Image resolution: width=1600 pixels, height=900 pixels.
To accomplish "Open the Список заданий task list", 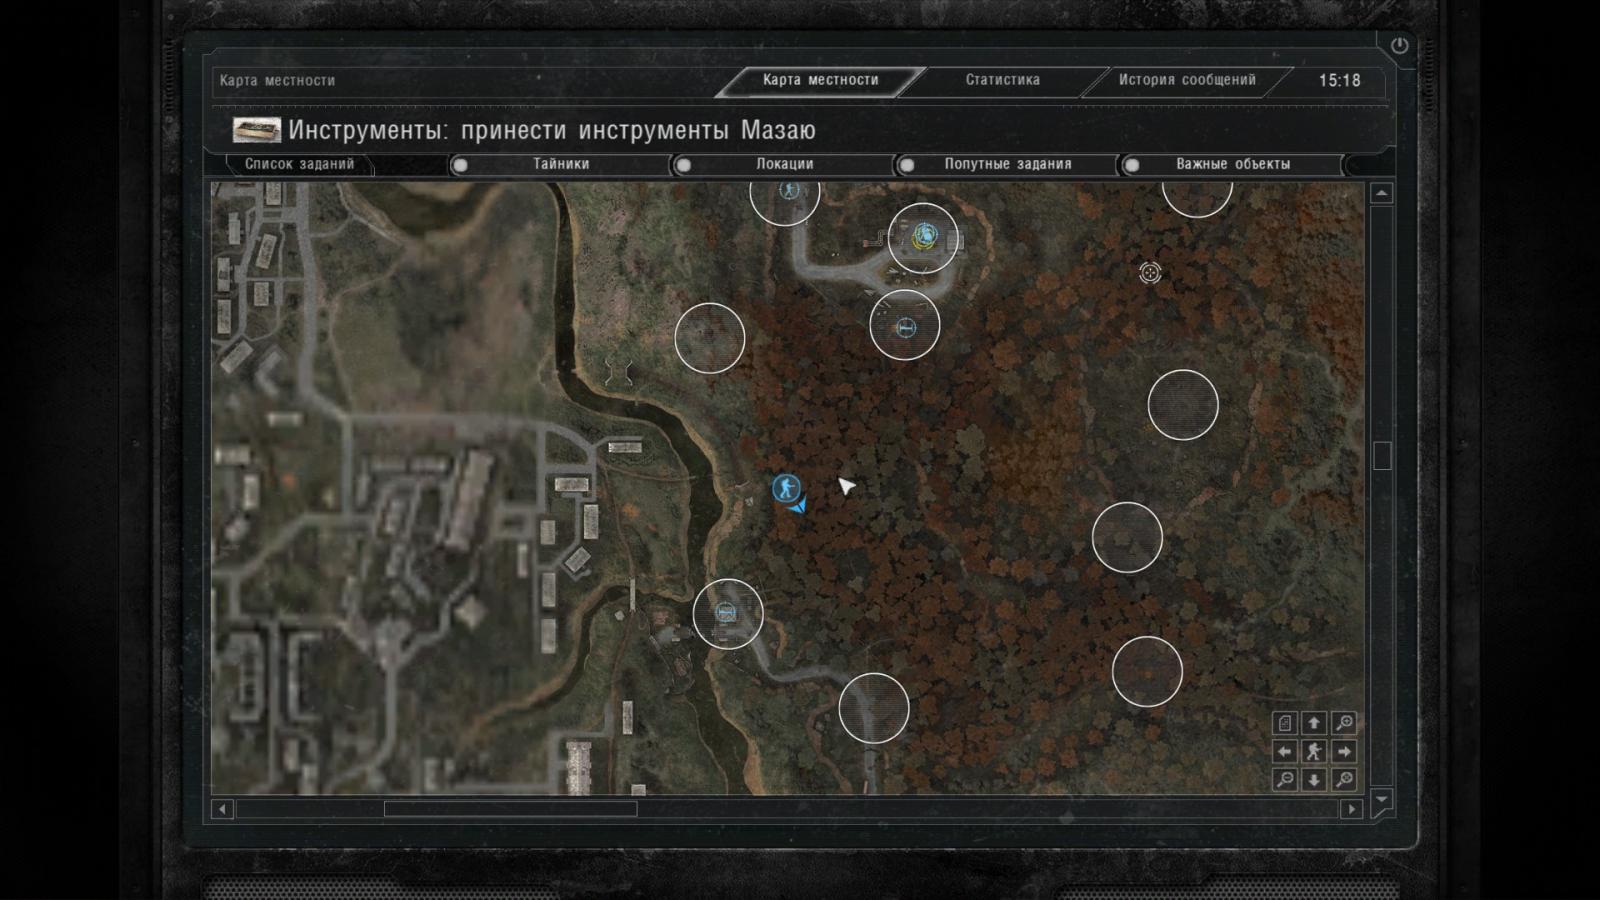I will coord(298,164).
